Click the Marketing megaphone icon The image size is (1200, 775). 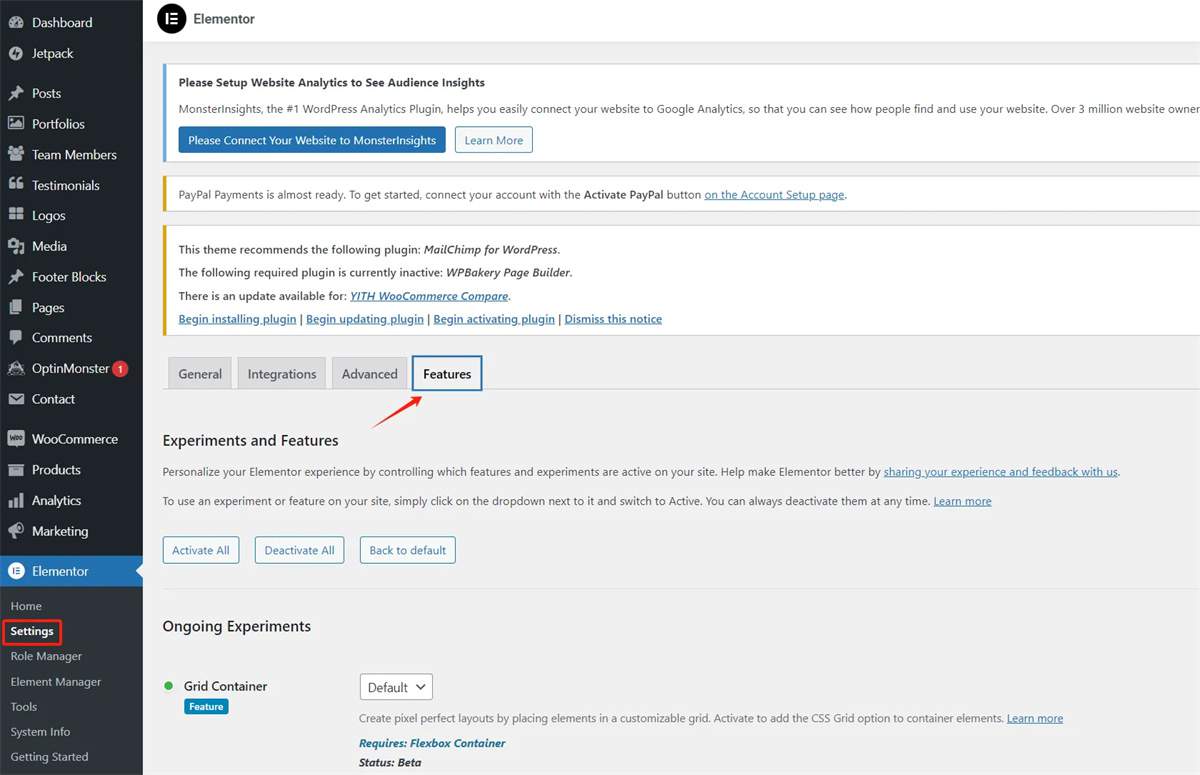click(x=16, y=531)
